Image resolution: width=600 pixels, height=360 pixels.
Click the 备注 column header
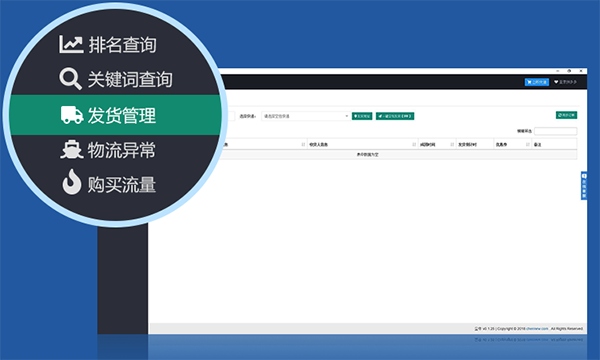(x=554, y=145)
